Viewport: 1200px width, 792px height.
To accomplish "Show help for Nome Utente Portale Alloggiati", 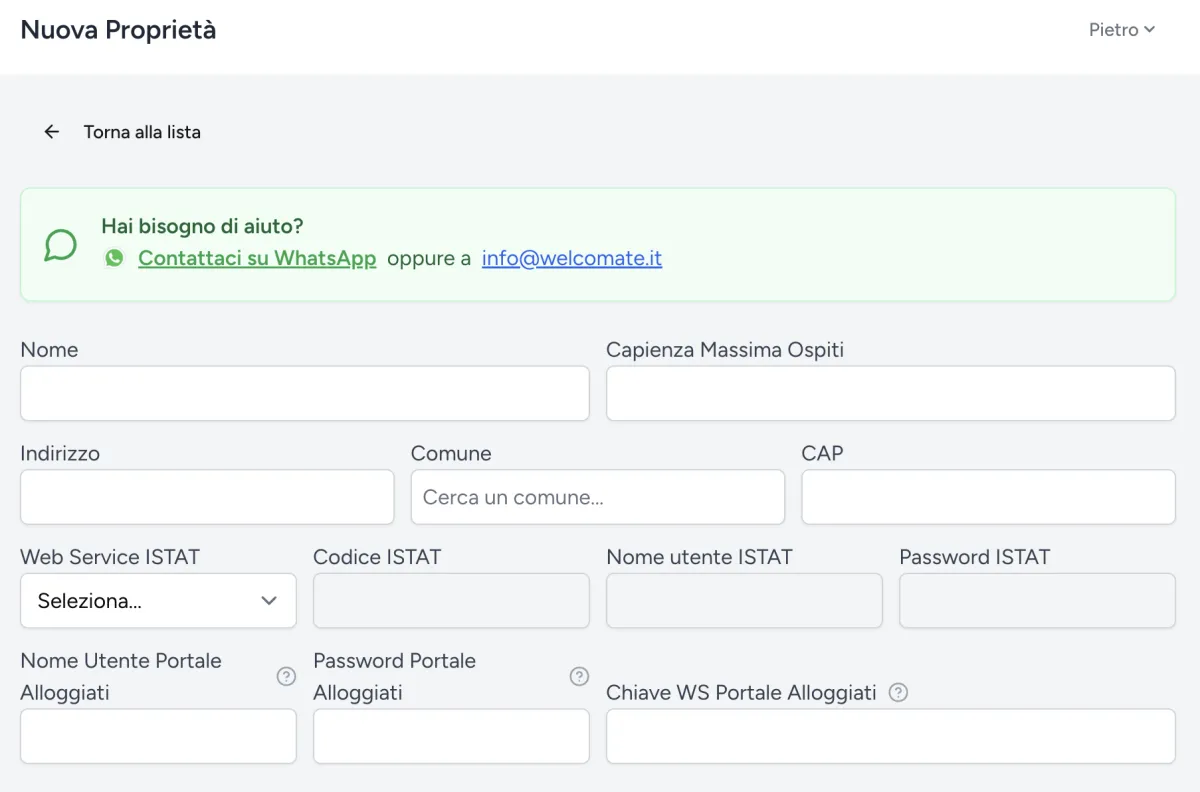I will [x=286, y=677].
